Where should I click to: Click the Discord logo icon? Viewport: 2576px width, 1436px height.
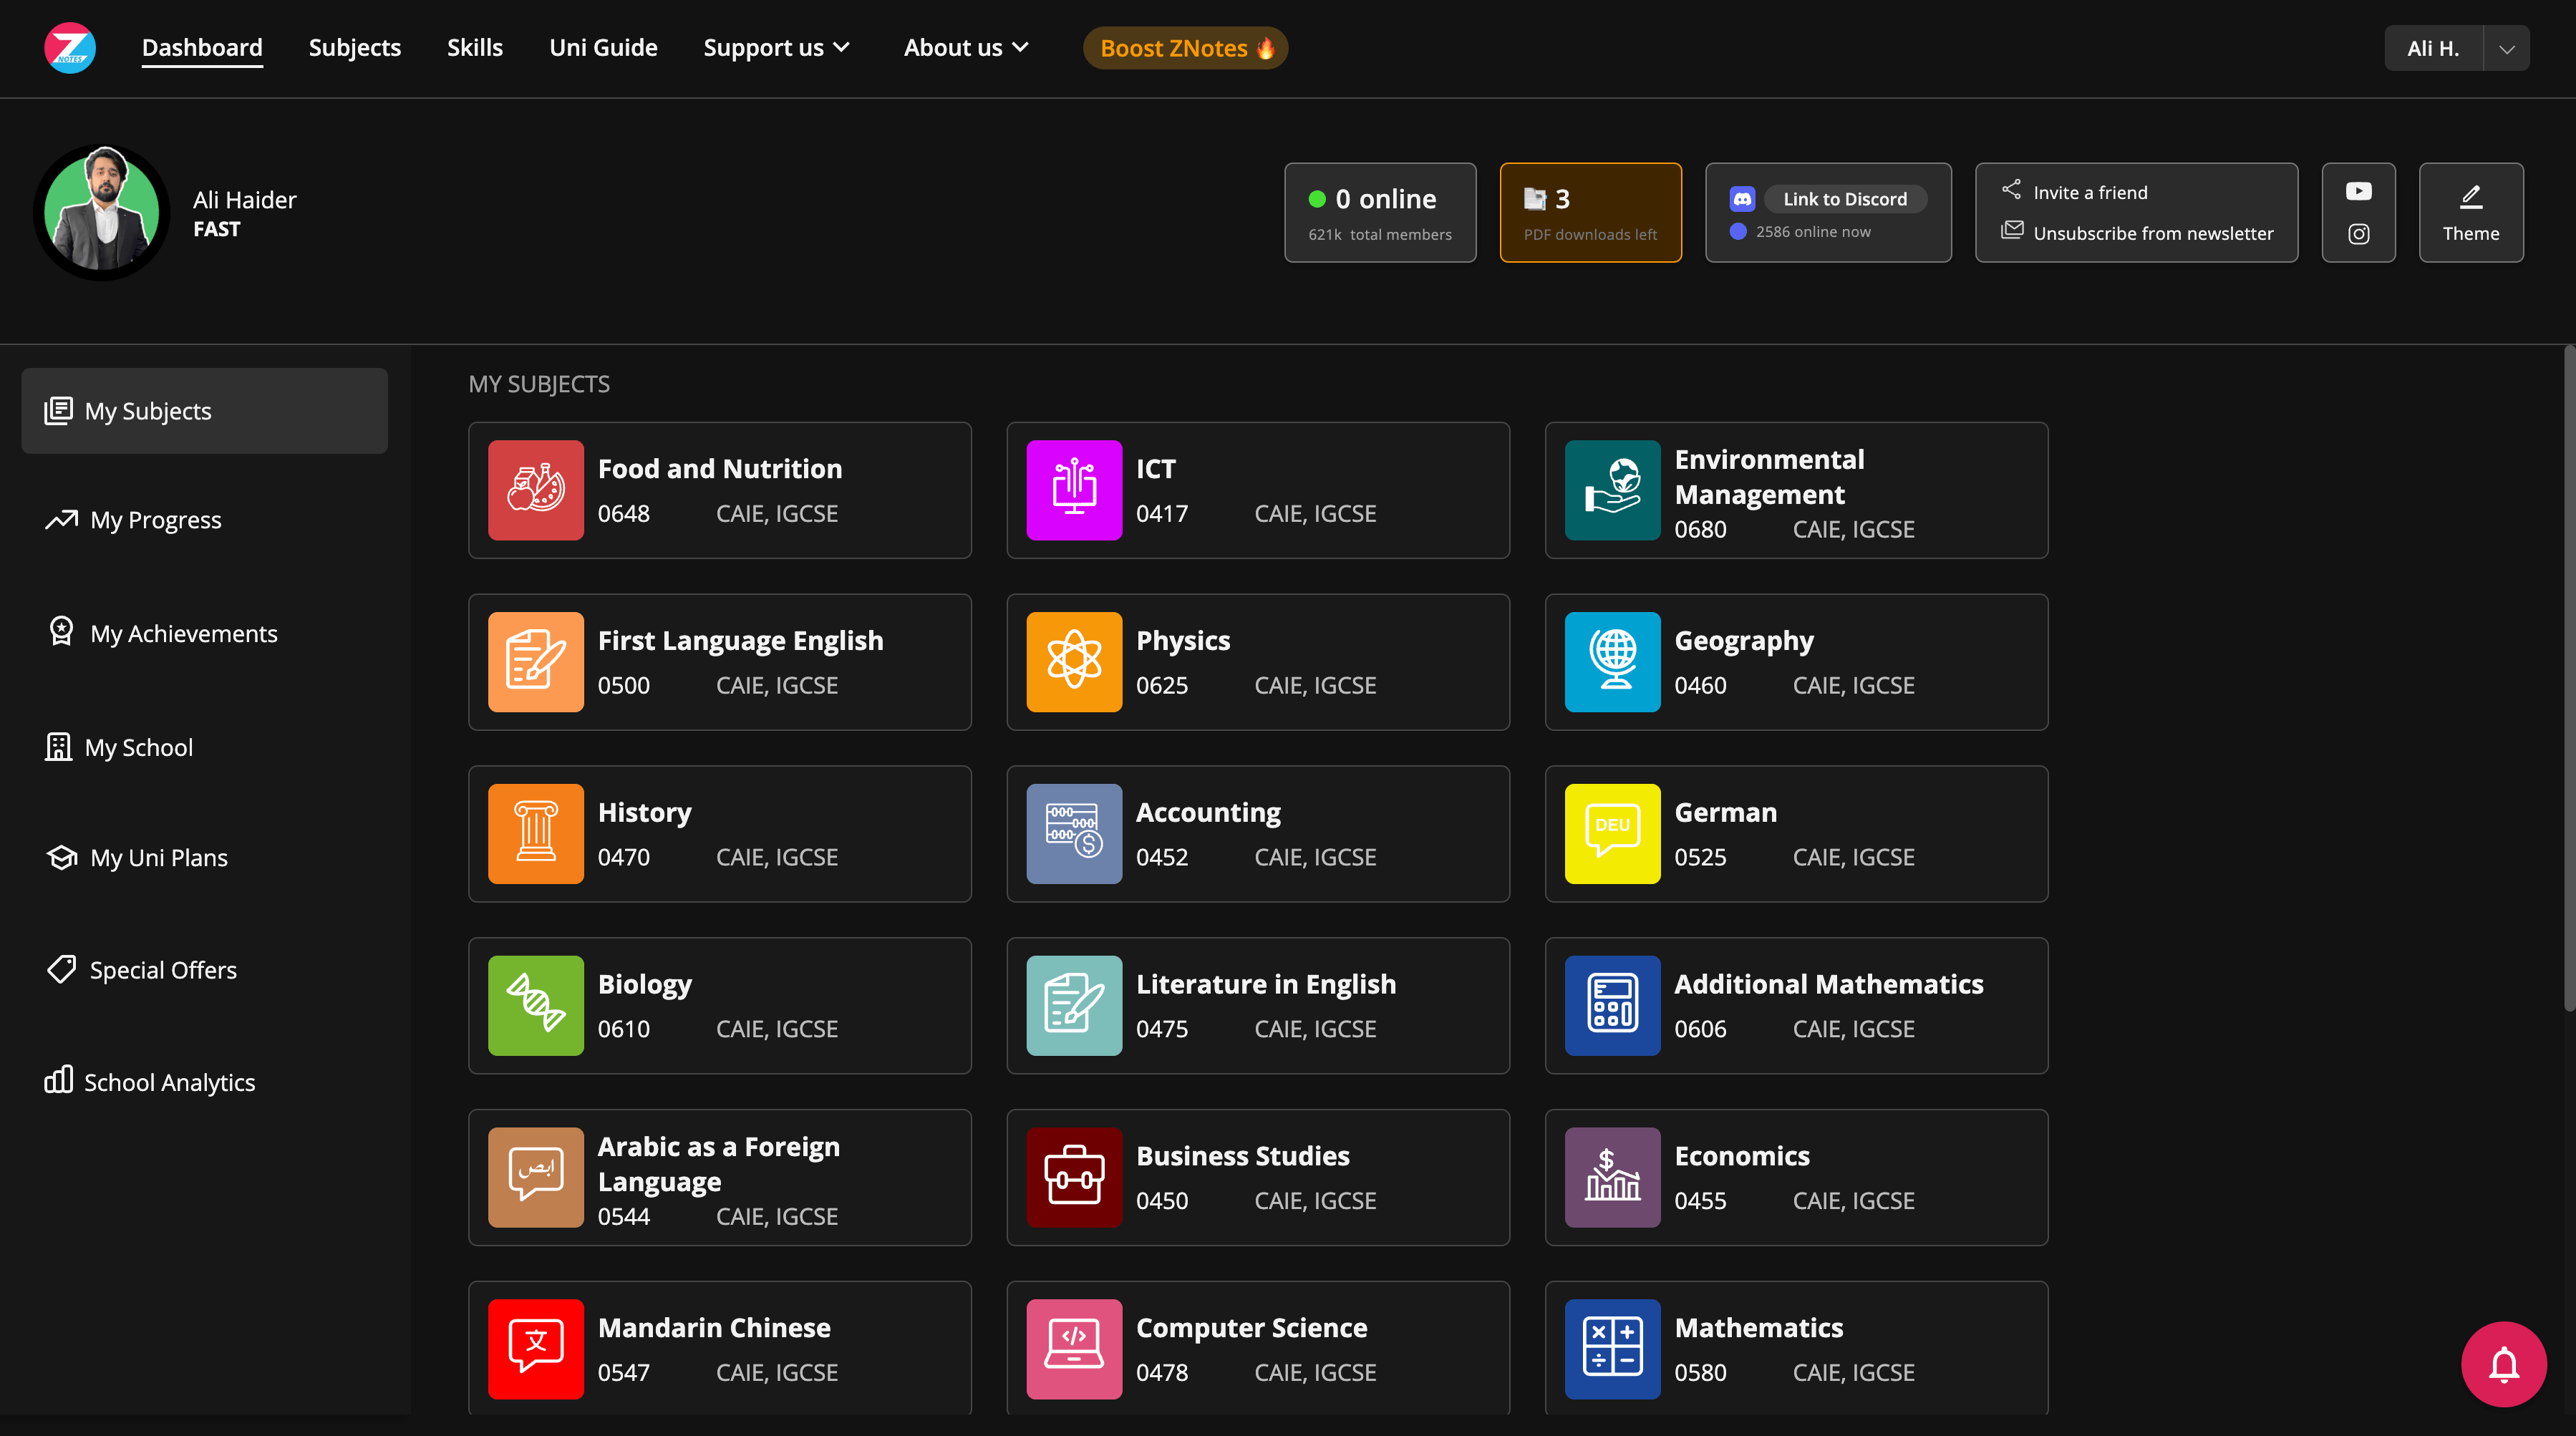[1742, 199]
